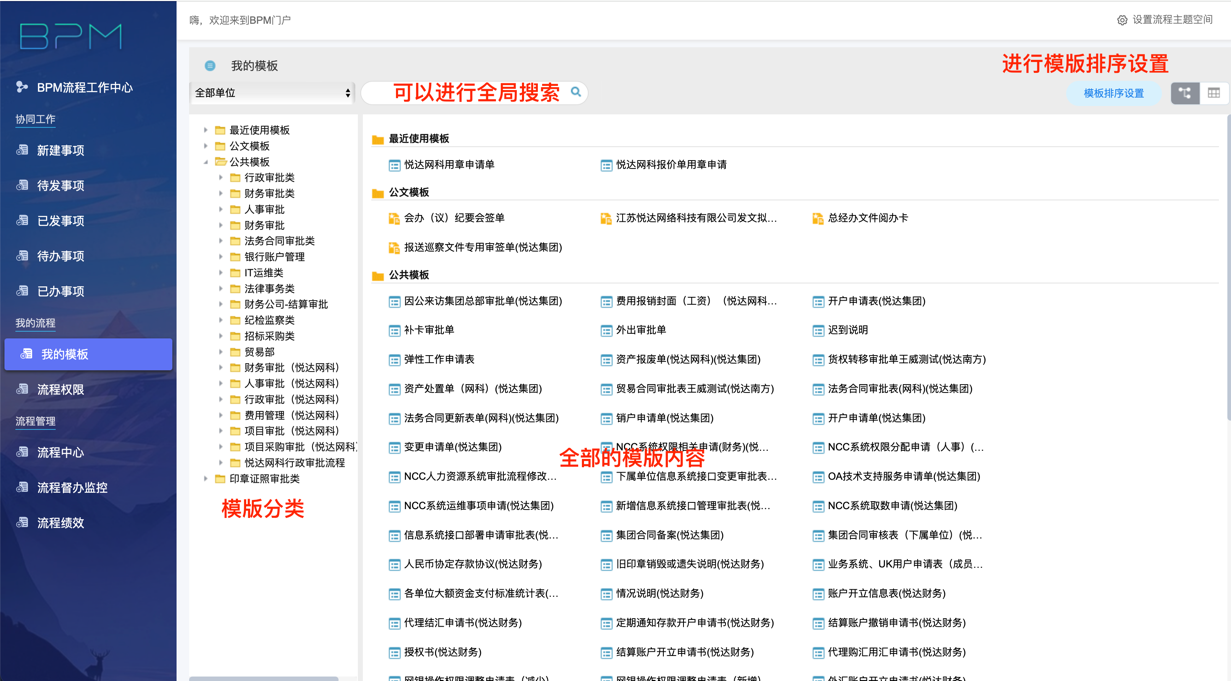Click the global search input field
Screen dimensions: 1231x681
(x=465, y=93)
